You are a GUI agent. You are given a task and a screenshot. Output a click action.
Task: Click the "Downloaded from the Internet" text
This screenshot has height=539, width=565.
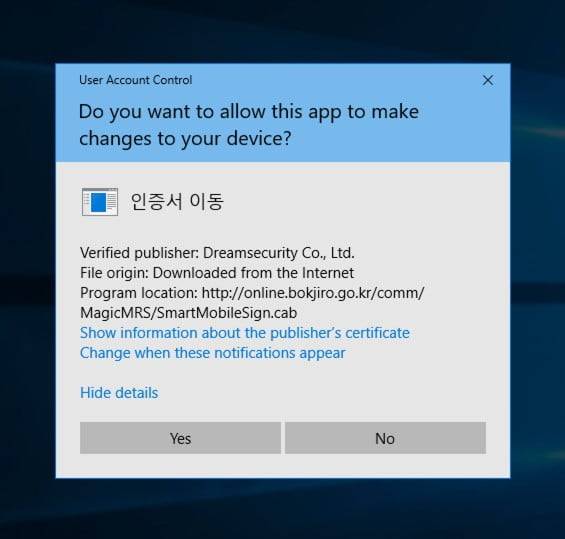point(253,273)
